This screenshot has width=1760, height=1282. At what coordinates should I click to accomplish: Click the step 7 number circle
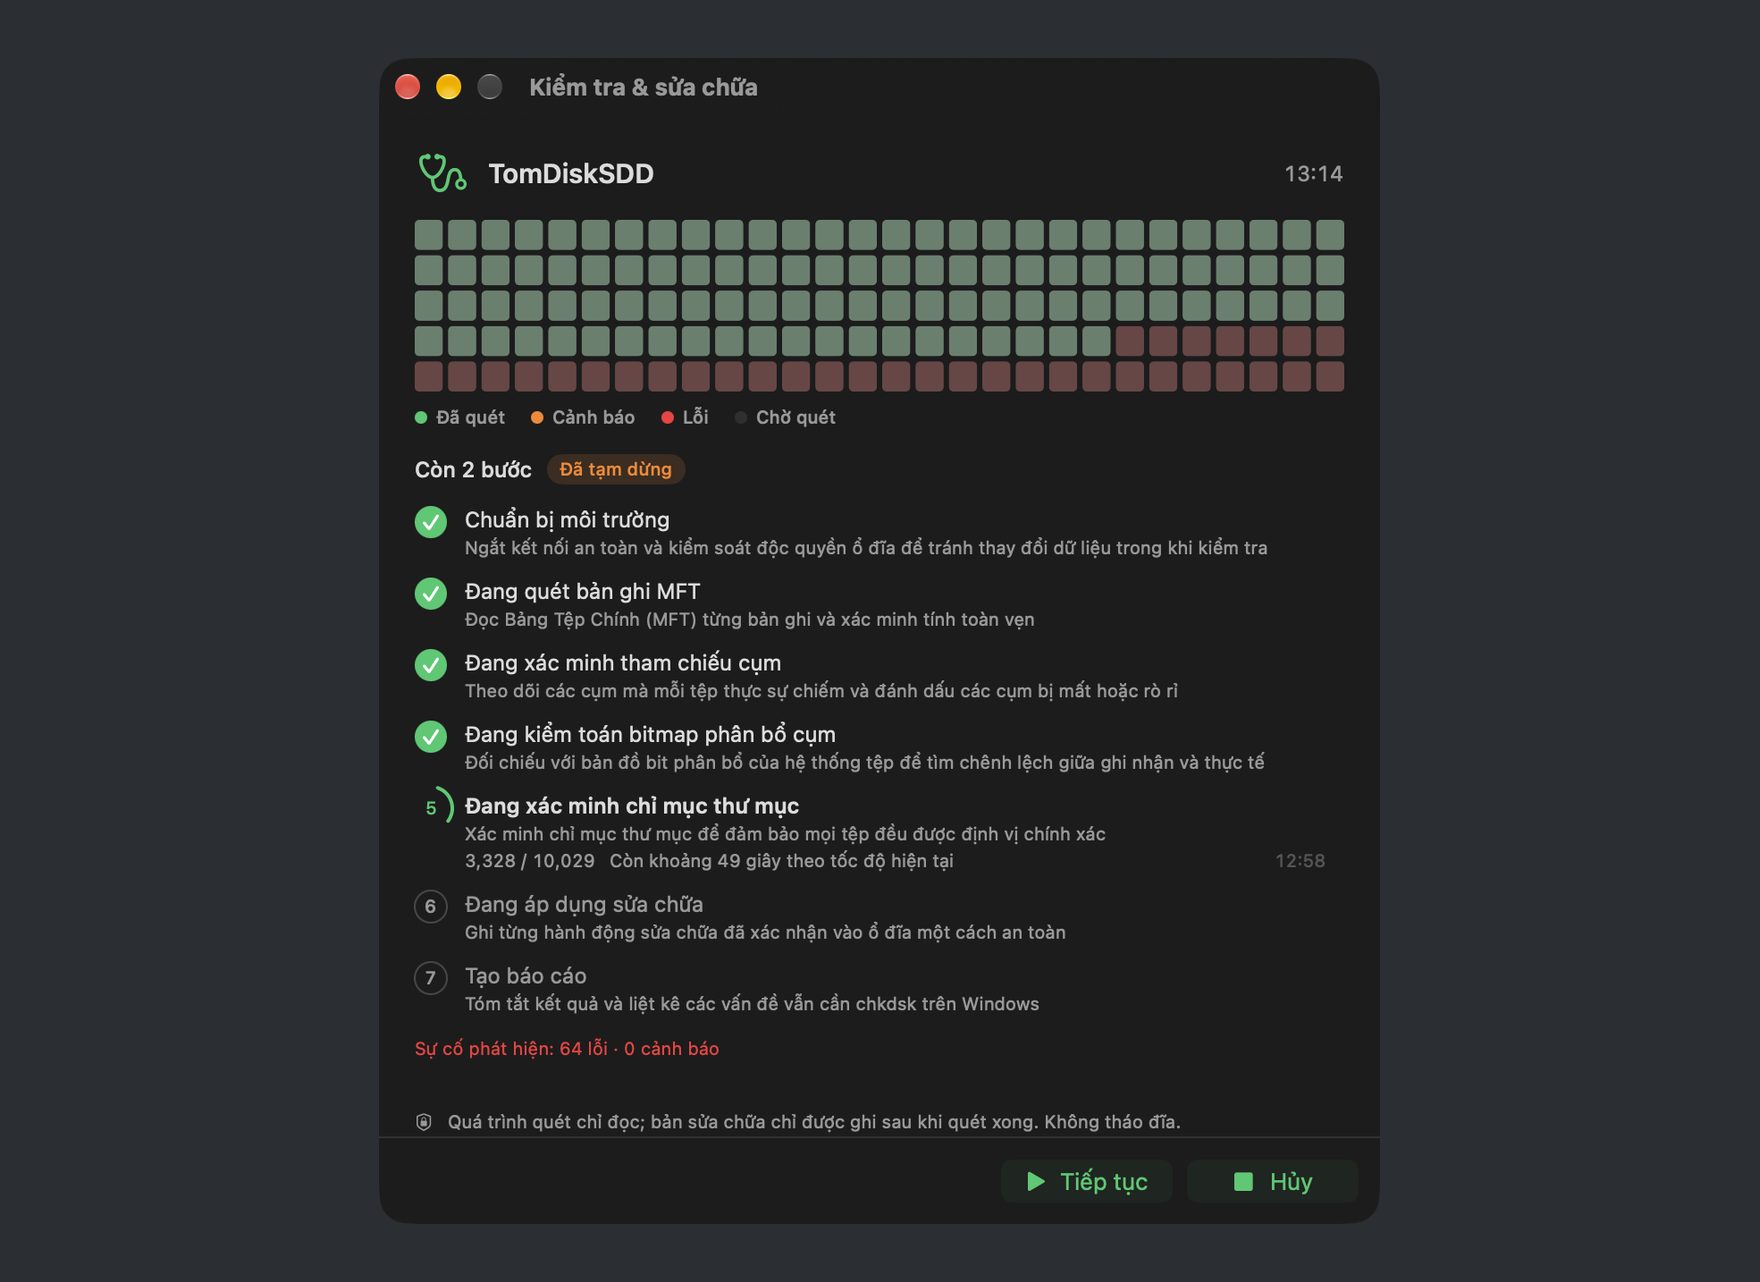pos(431,978)
